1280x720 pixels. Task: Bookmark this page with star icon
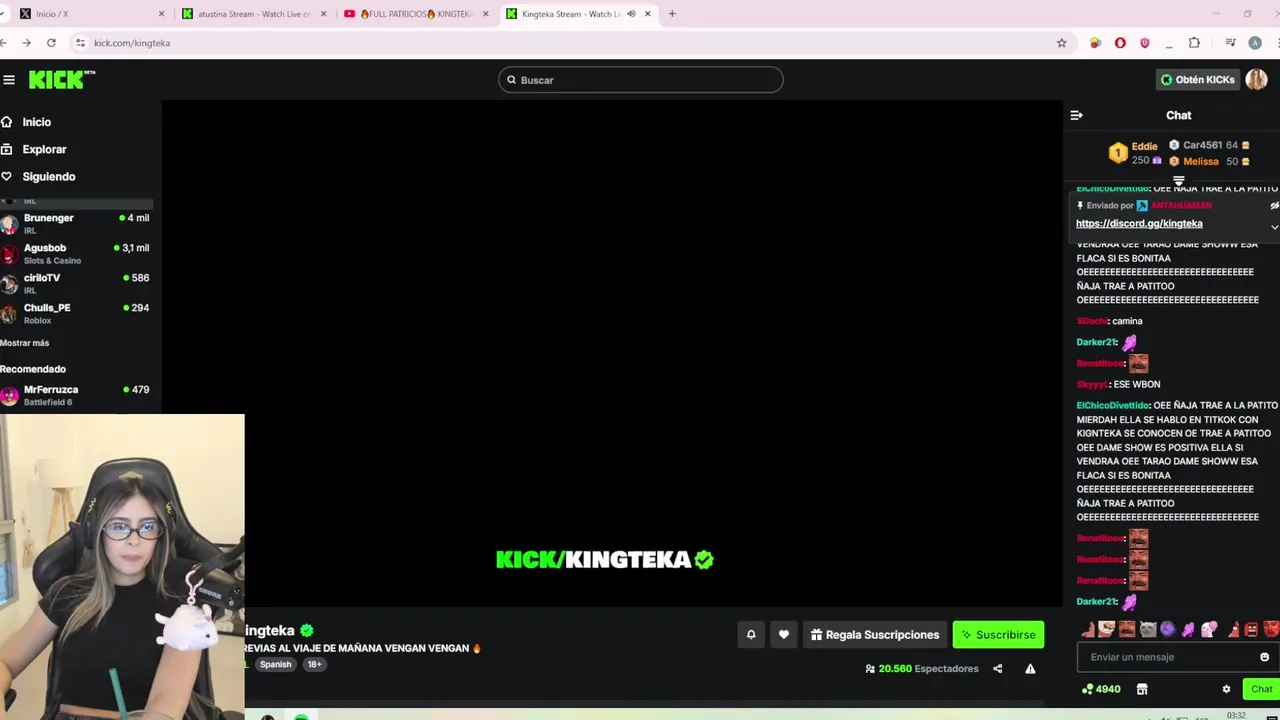click(1062, 43)
